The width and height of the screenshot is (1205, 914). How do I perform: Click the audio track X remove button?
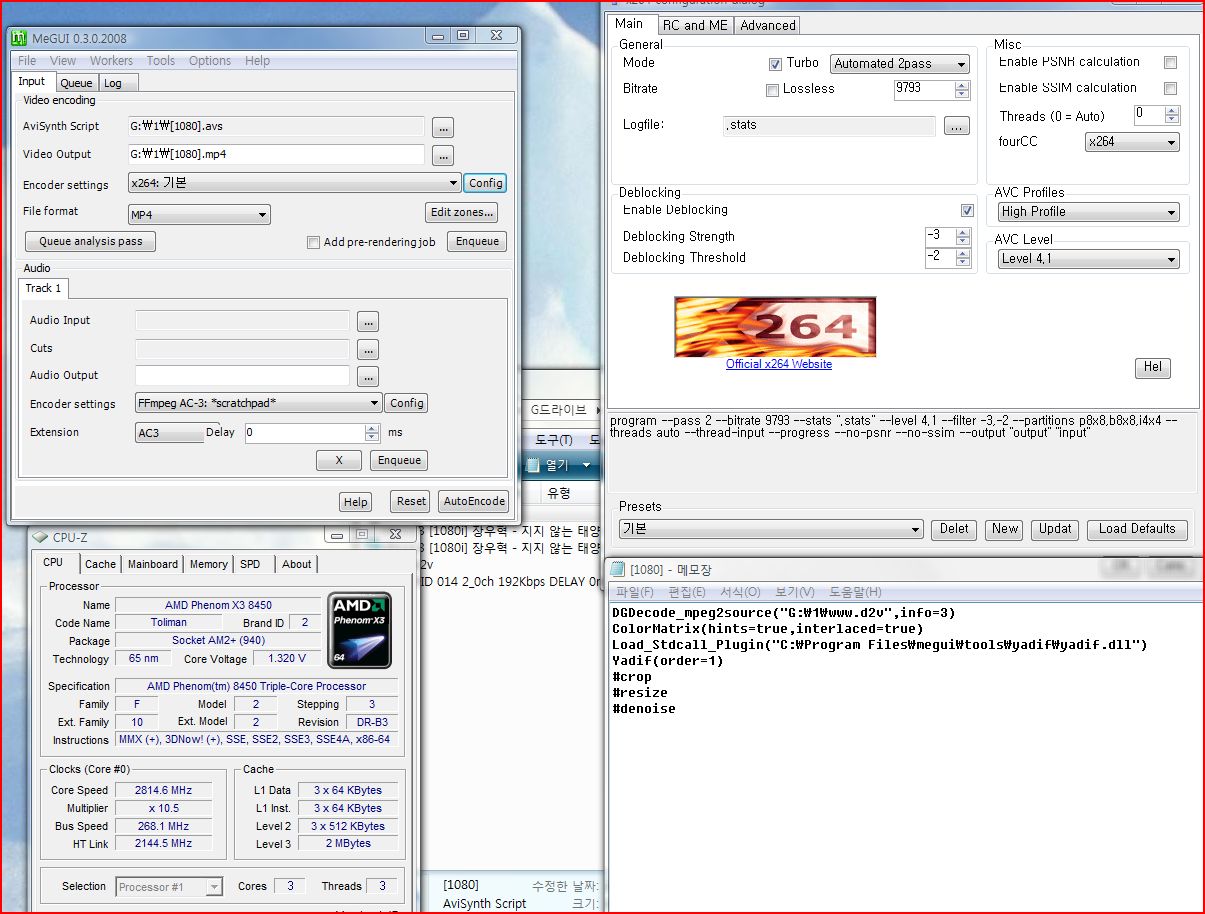pos(339,461)
